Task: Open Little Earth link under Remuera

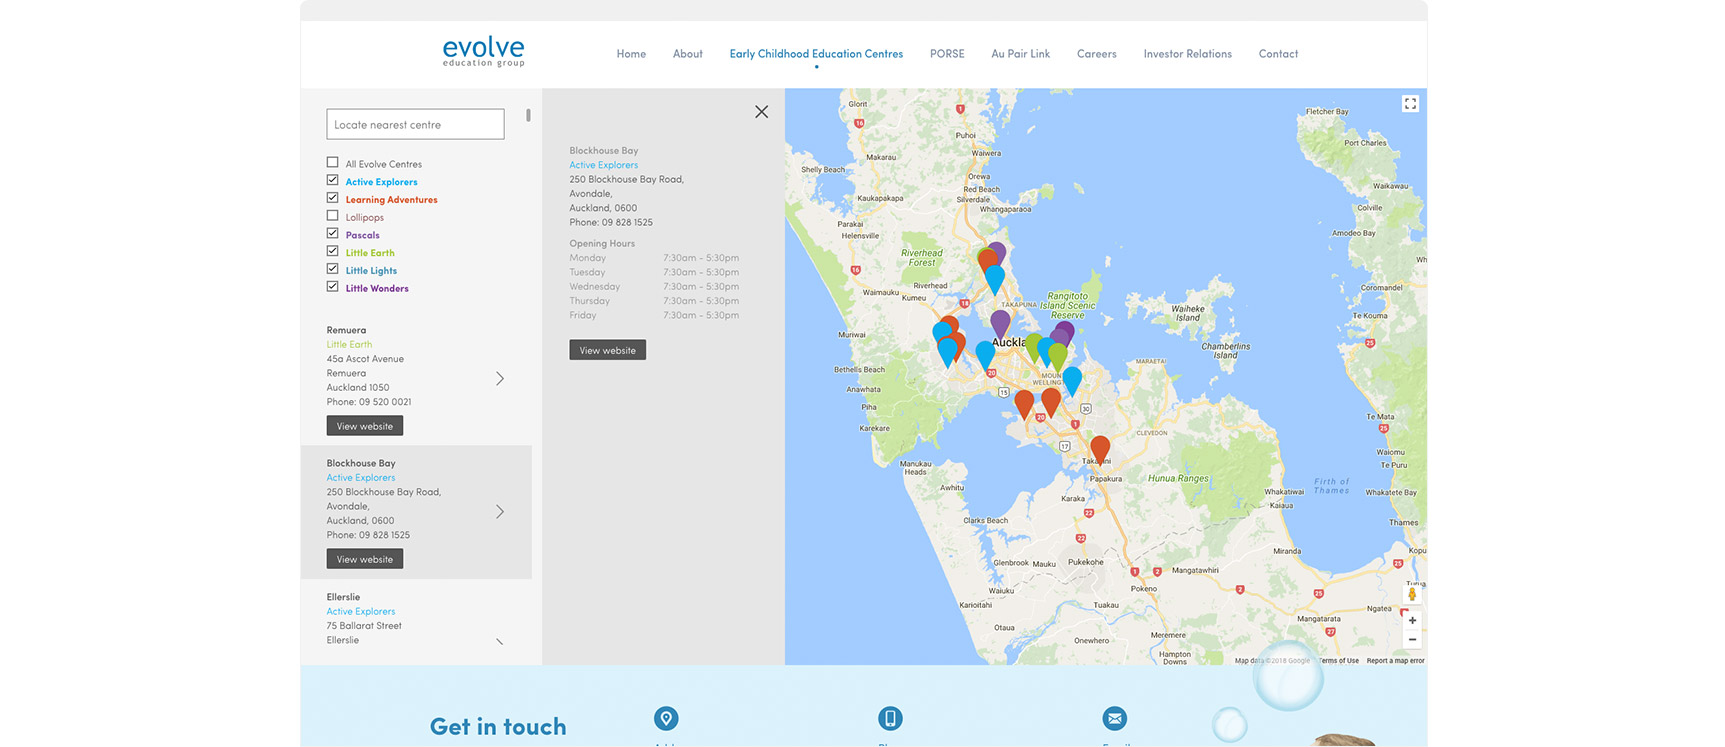Action: tap(349, 344)
